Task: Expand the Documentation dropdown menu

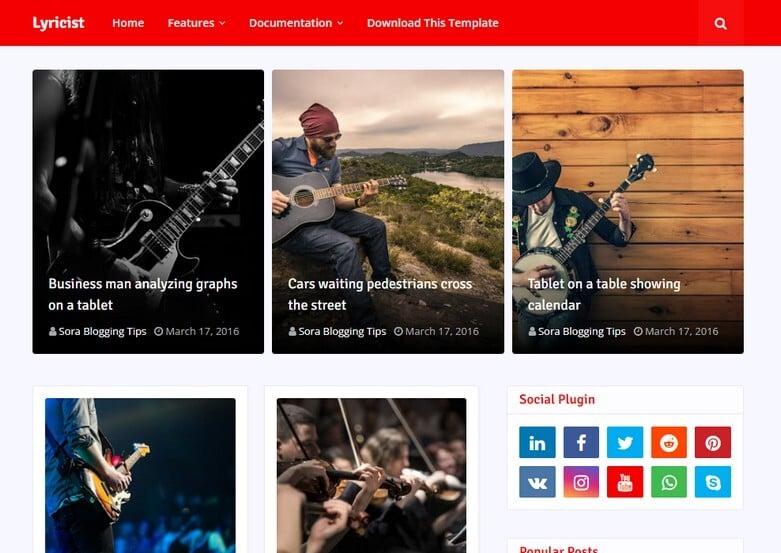Action: coord(296,23)
